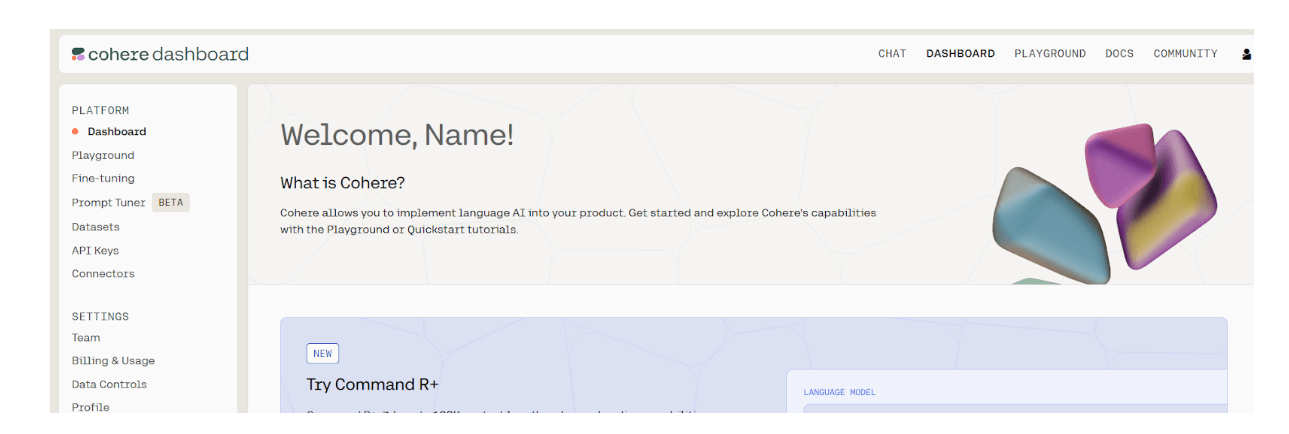Open Data Controls settings
The image size is (1289, 434).
(x=109, y=385)
